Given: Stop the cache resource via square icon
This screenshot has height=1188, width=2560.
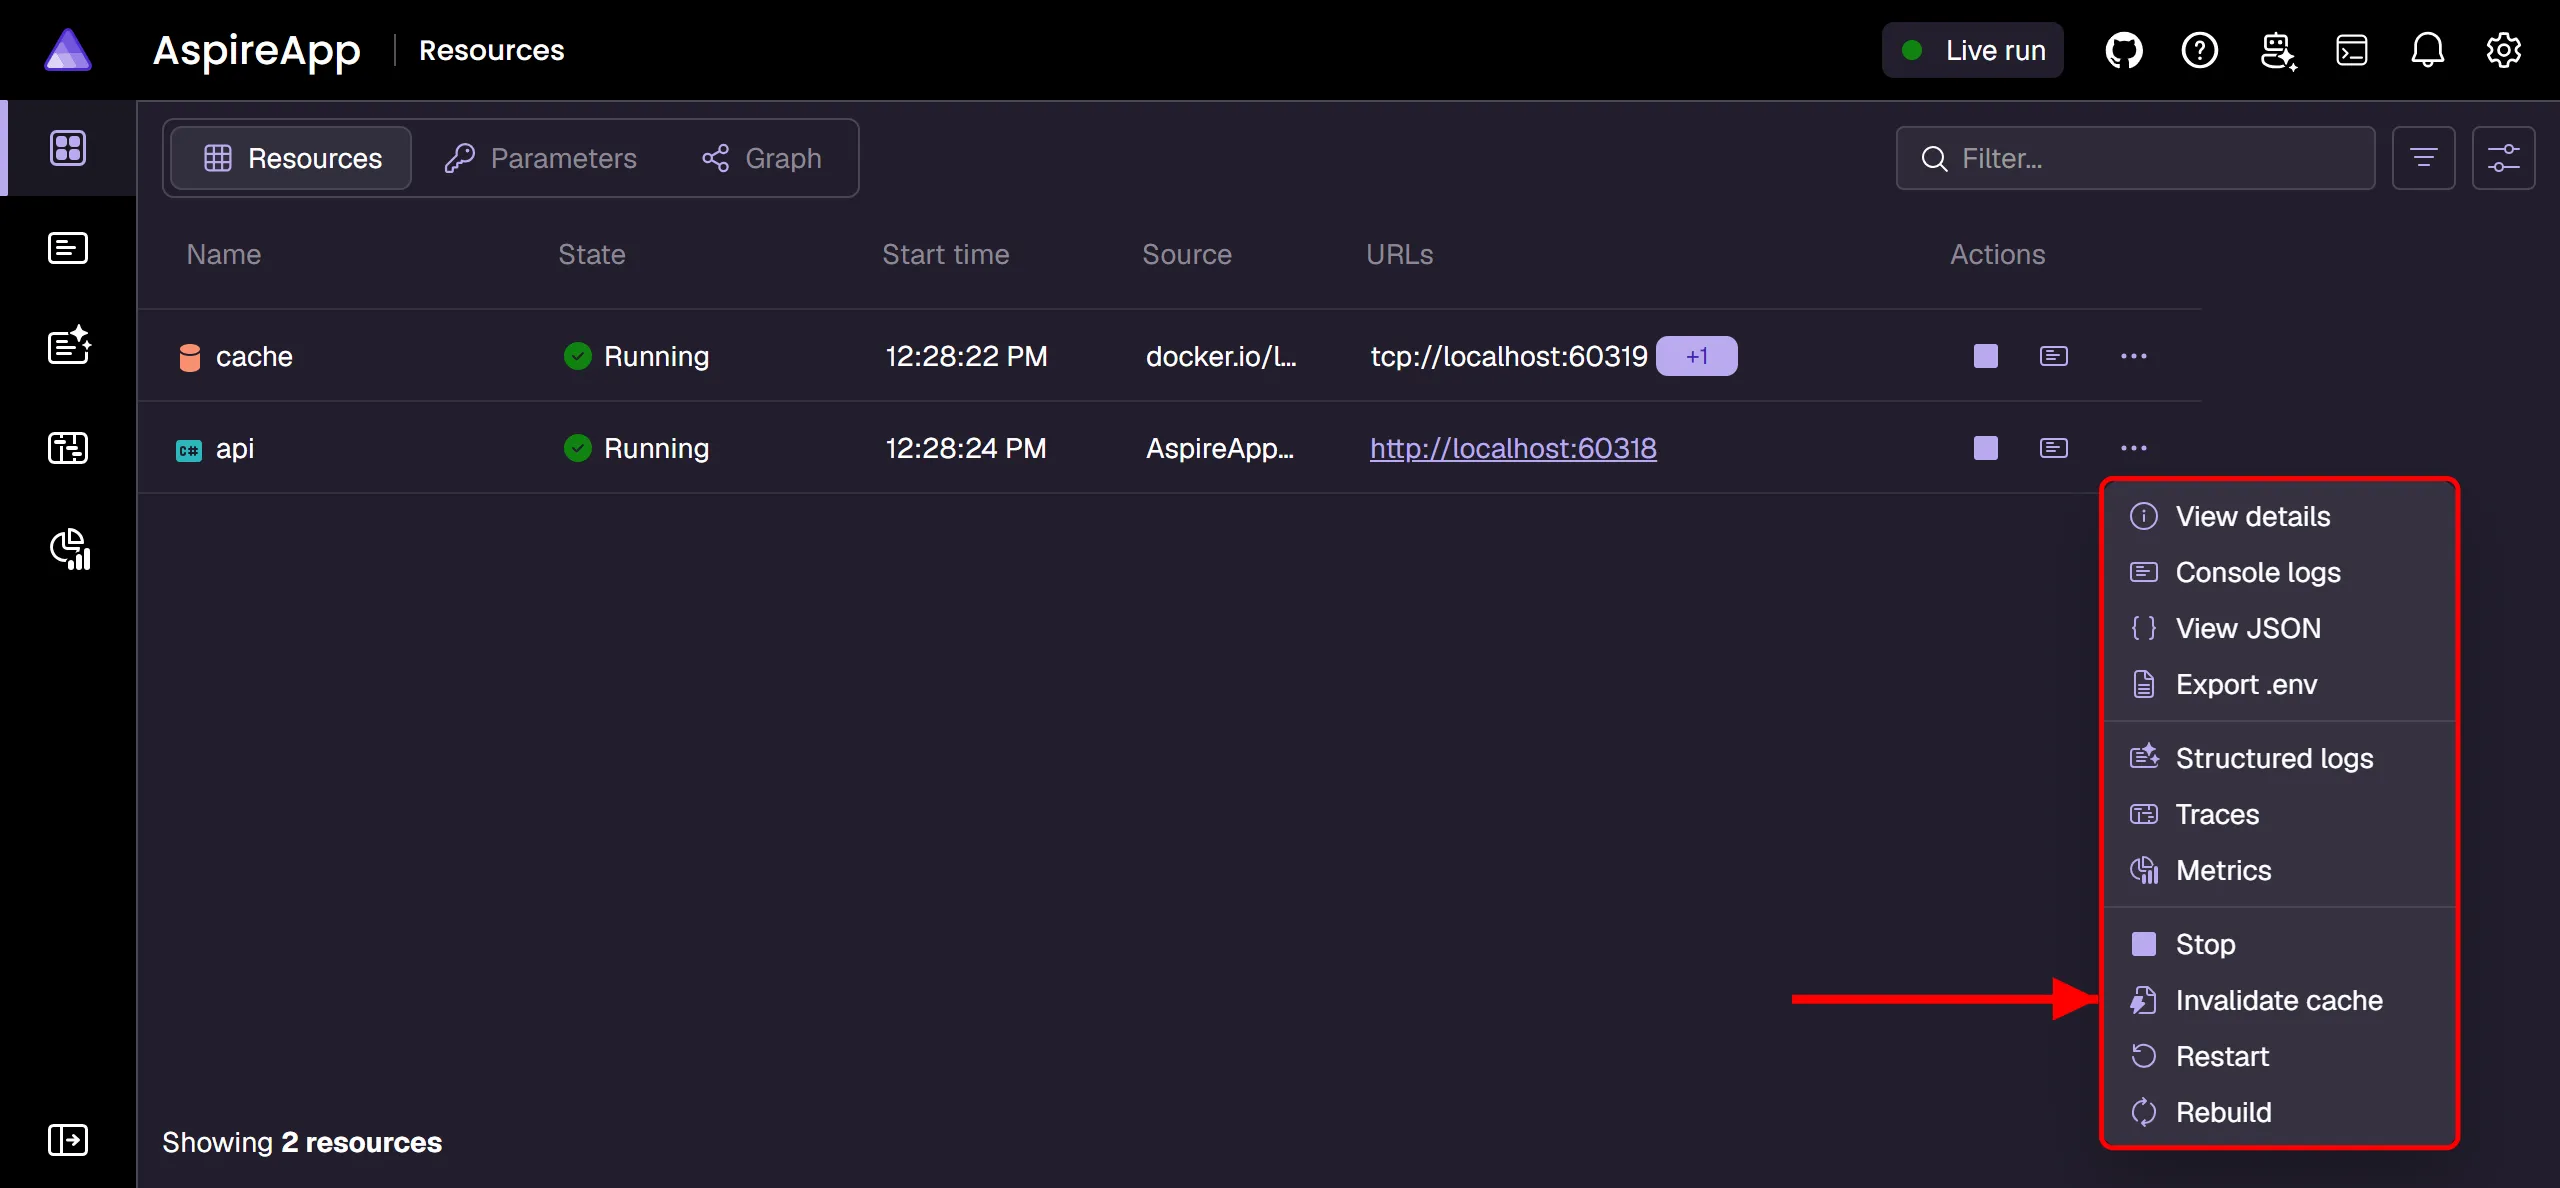Looking at the screenshot, I should pos(1986,356).
